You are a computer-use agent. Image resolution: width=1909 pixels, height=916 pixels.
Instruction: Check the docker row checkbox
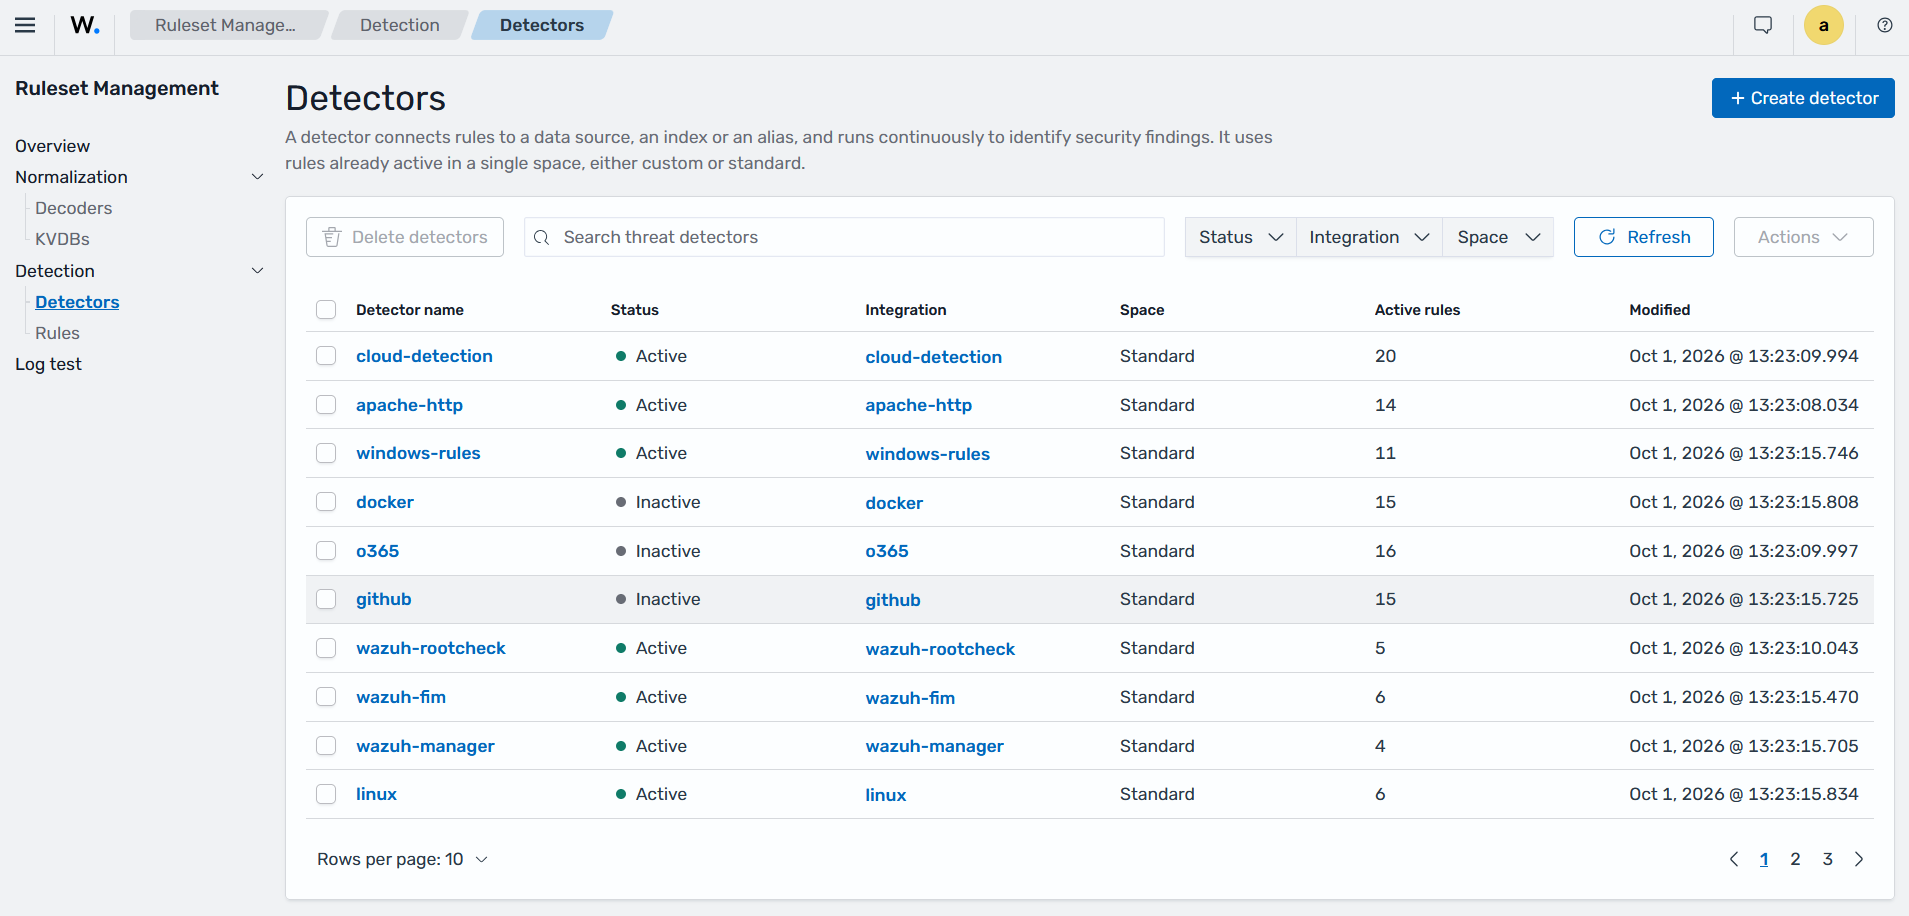[326, 502]
